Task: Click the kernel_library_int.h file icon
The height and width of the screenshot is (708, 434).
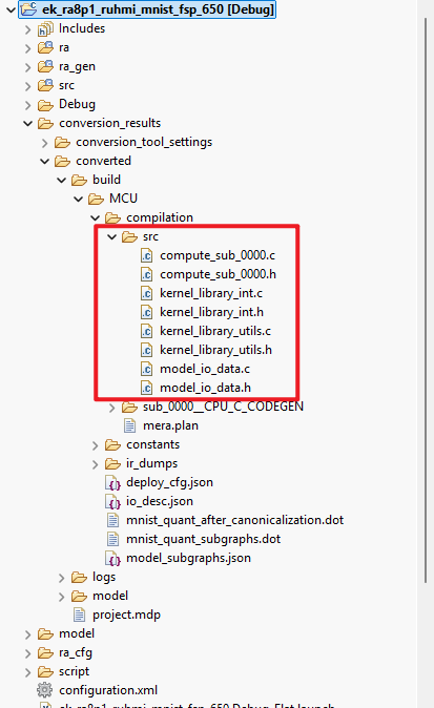Action: (147, 312)
